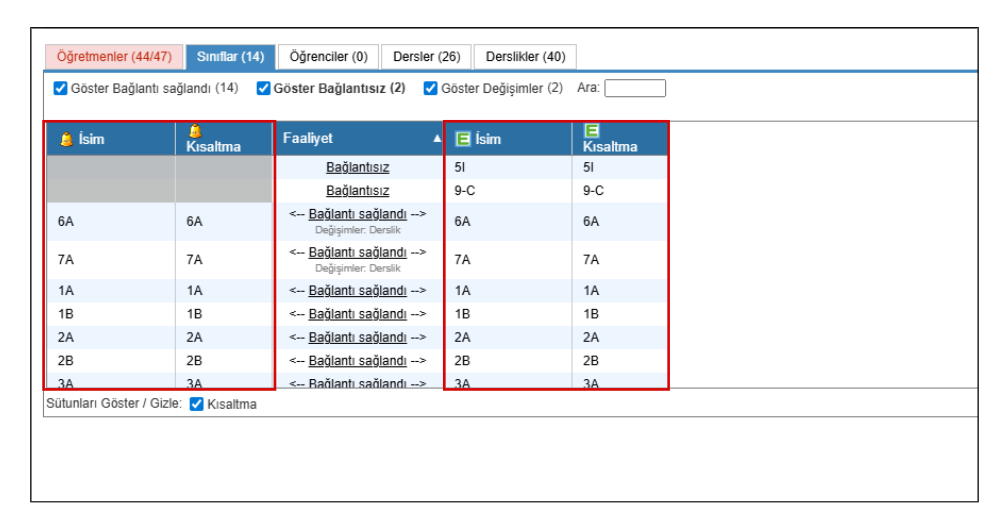Click the Ara search input field

(635, 88)
